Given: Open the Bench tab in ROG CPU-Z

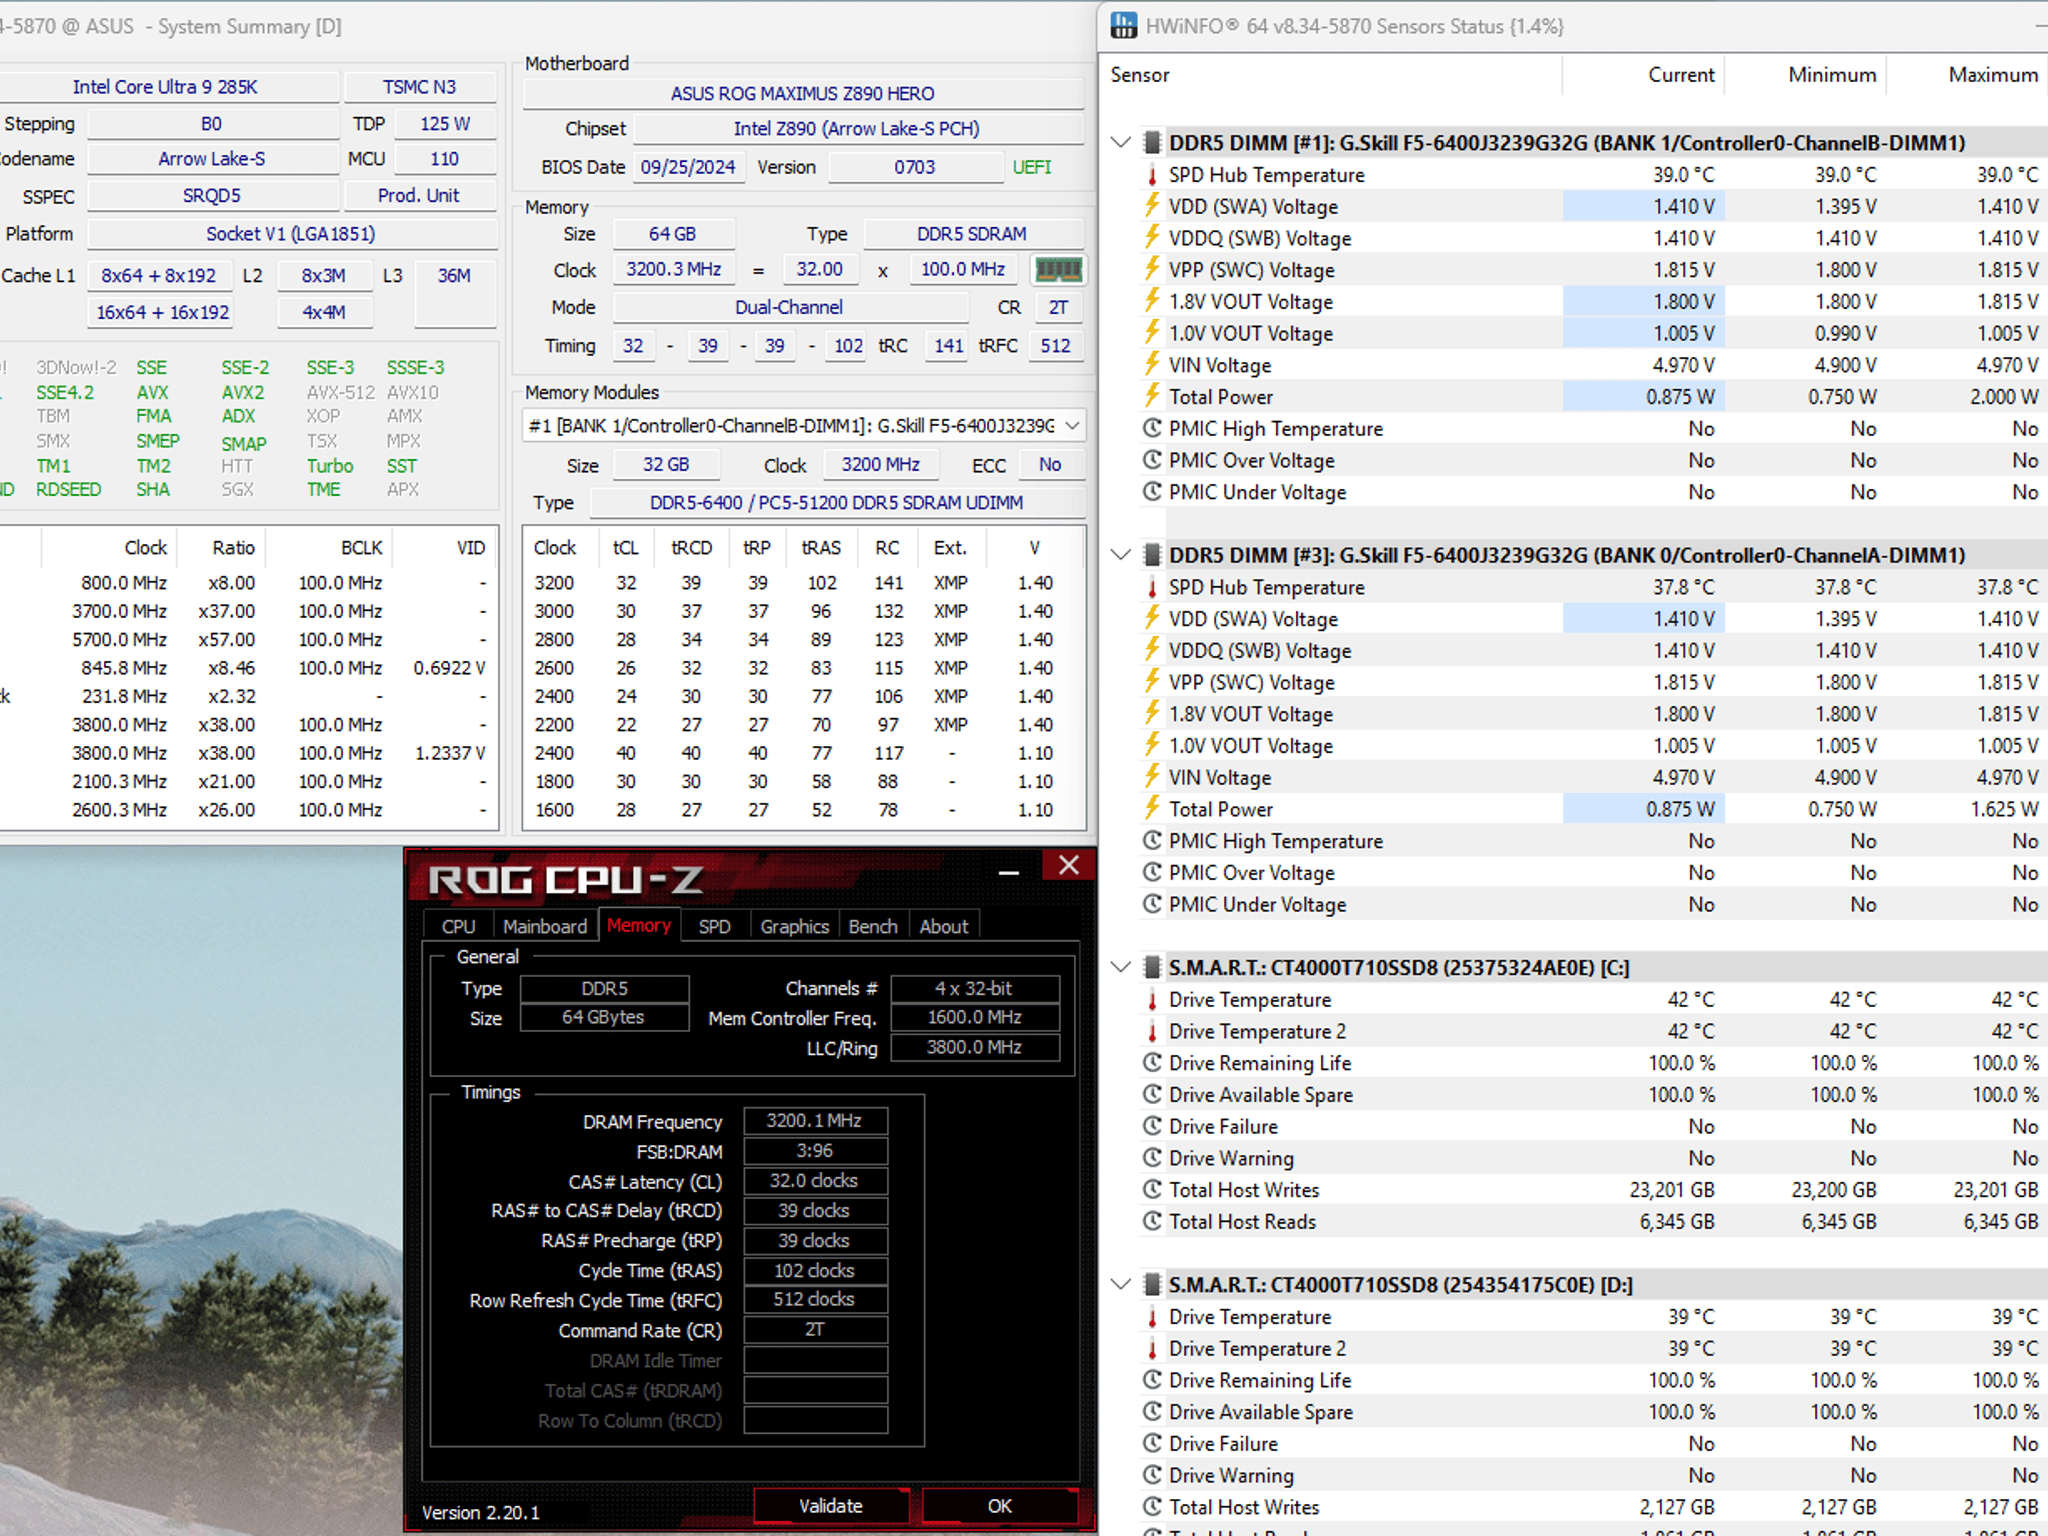Looking at the screenshot, I should [873, 927].
